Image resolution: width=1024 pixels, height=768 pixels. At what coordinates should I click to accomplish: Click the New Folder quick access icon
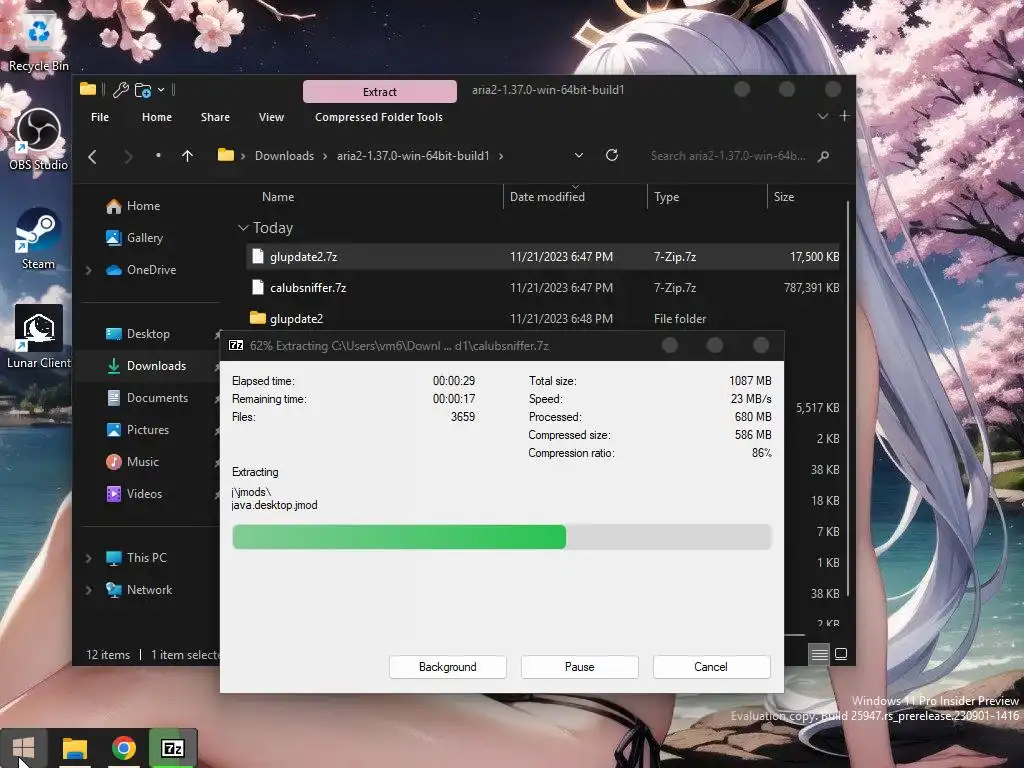143,89
